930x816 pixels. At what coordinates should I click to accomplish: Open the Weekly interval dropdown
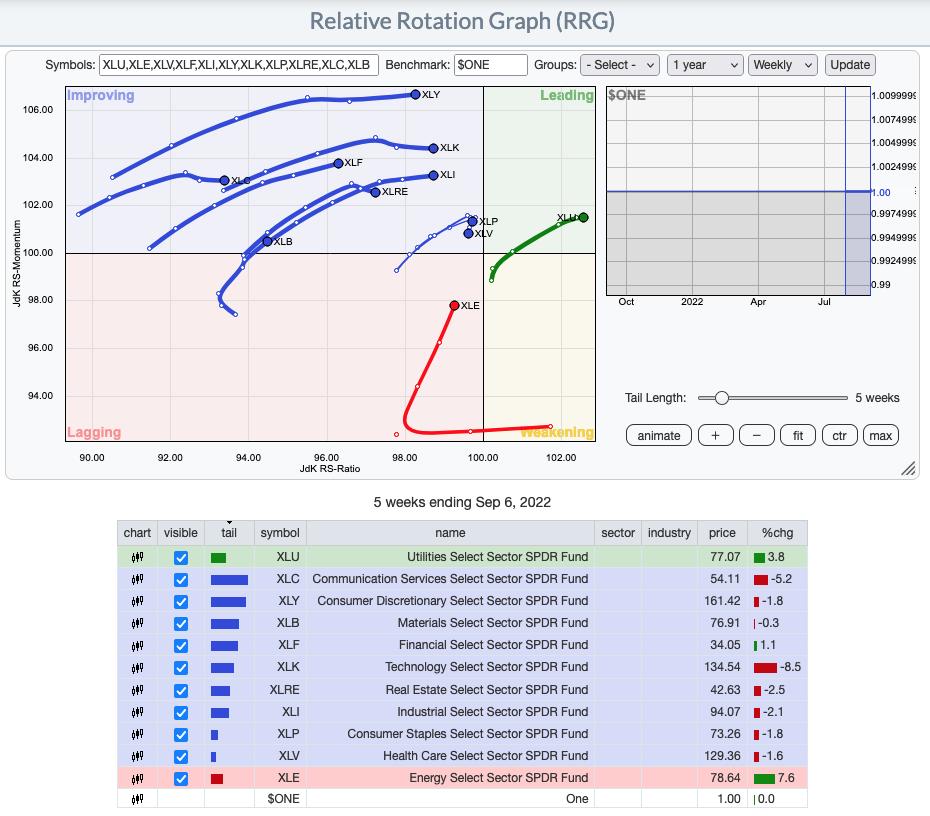tap(782, 65)
